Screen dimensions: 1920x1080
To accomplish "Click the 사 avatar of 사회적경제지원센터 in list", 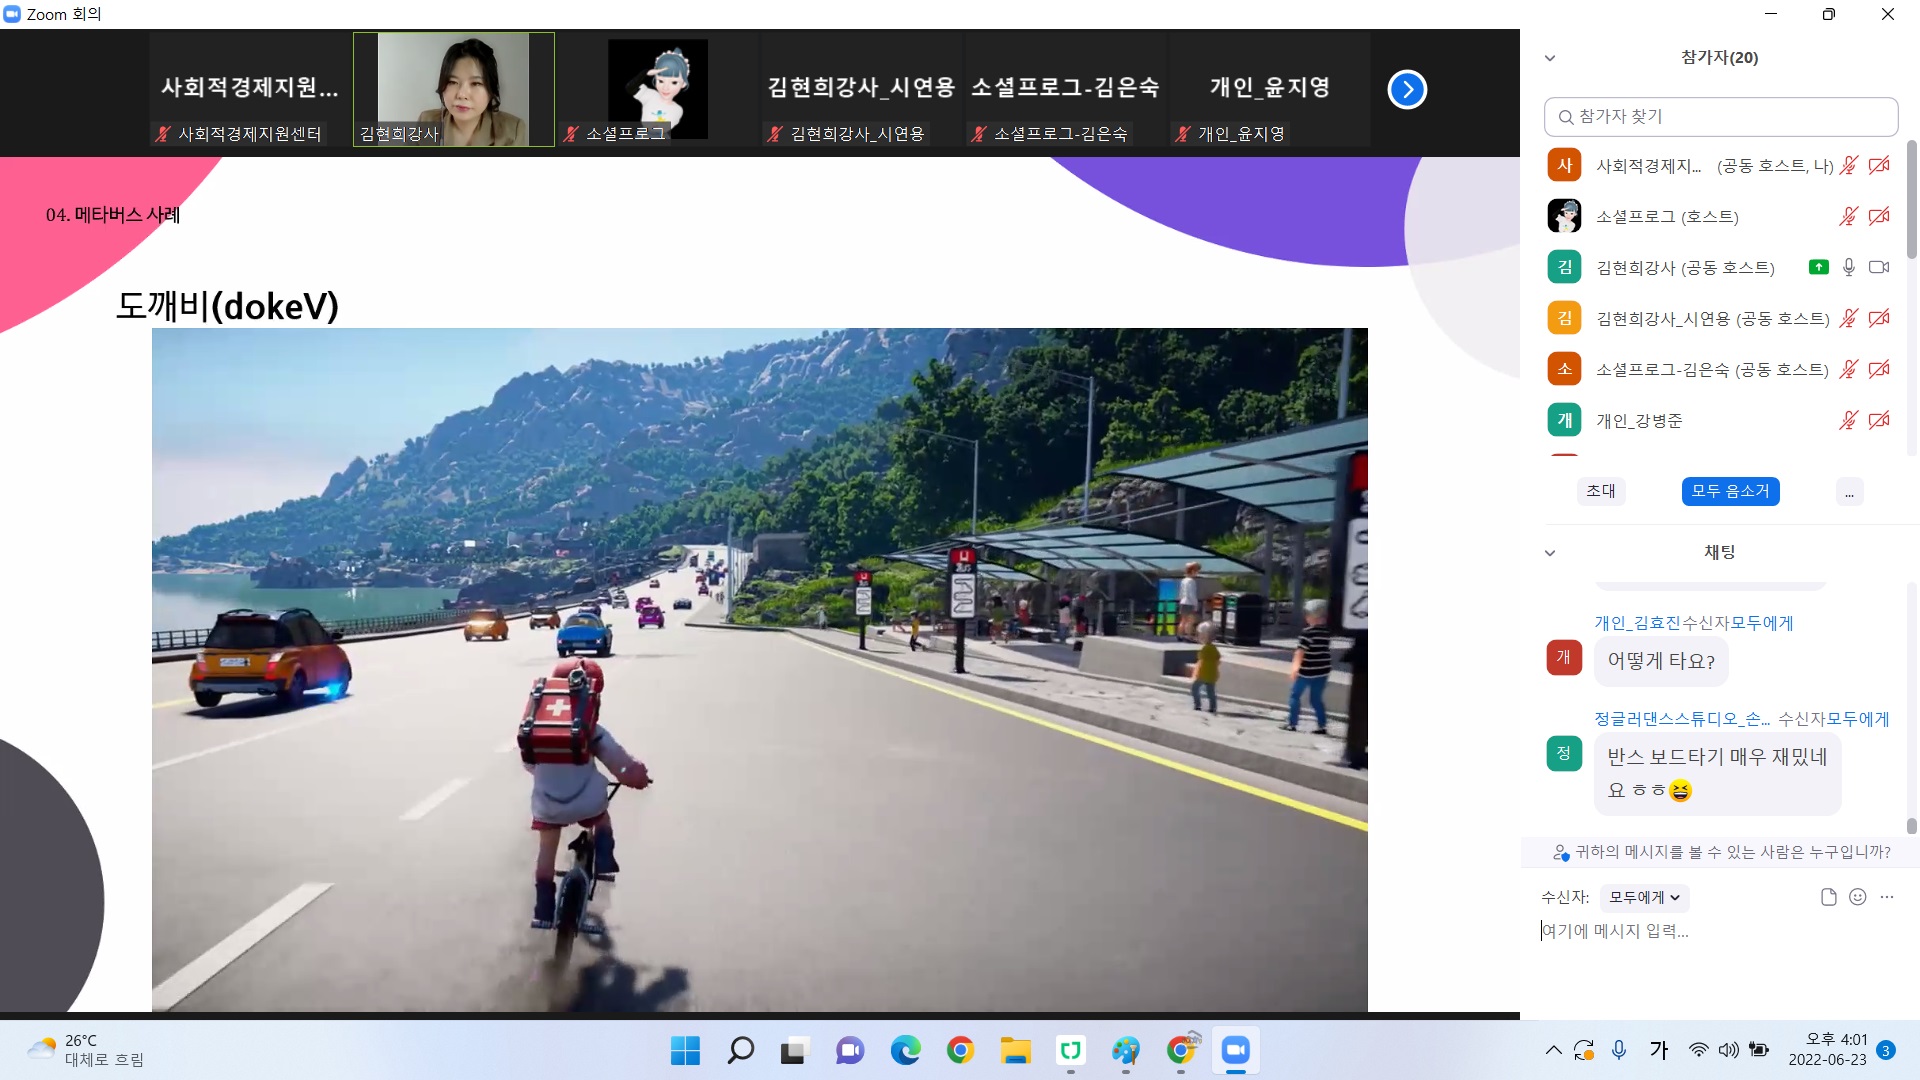I will (1564, 165).
